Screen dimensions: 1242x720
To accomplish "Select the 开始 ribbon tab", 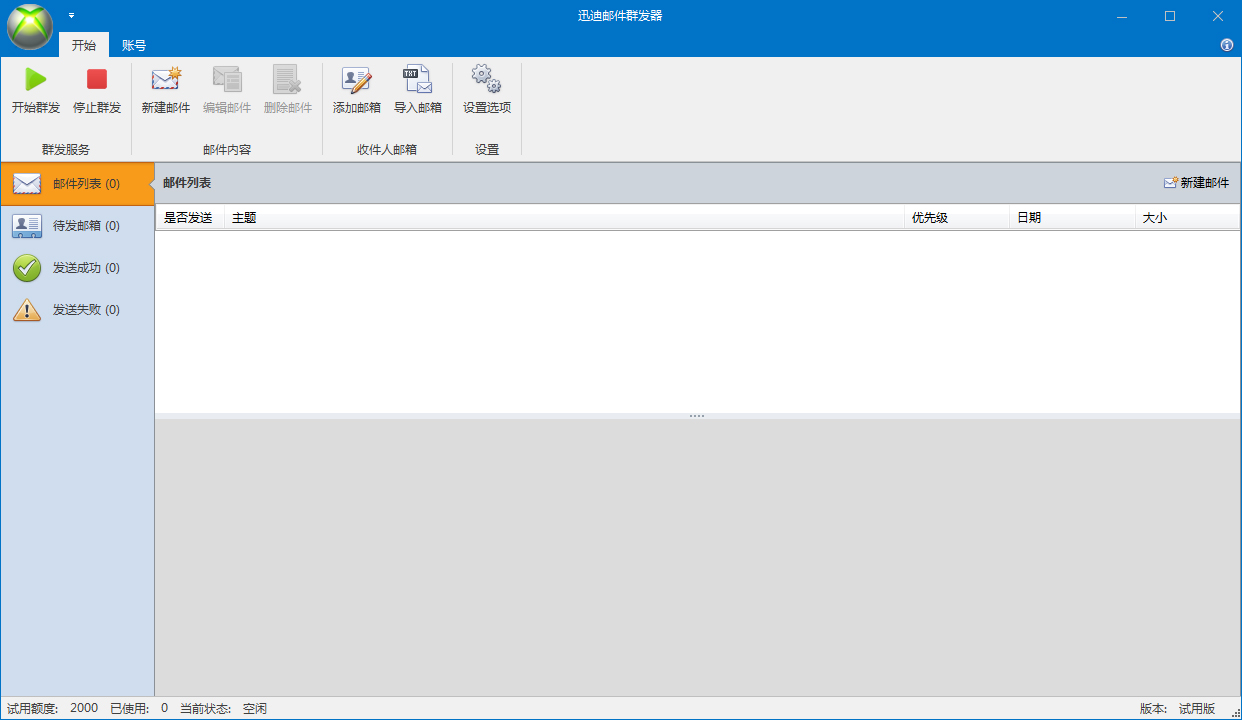I will pos(83,45).
